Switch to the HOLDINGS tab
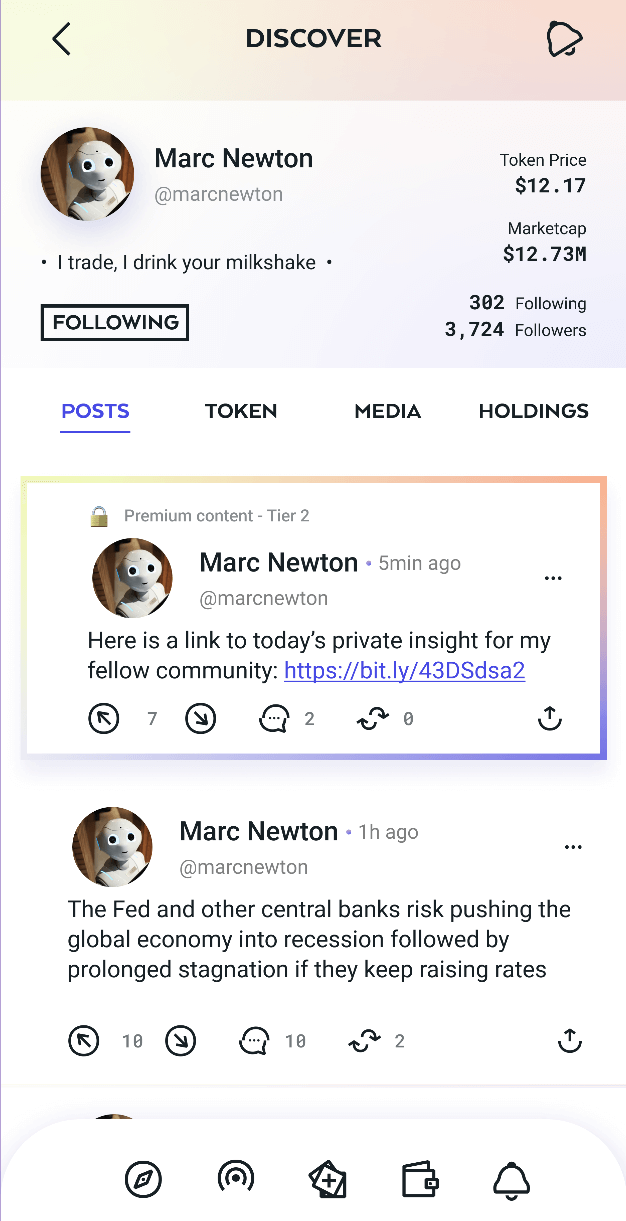626x1221 pixels. point(533,411)
